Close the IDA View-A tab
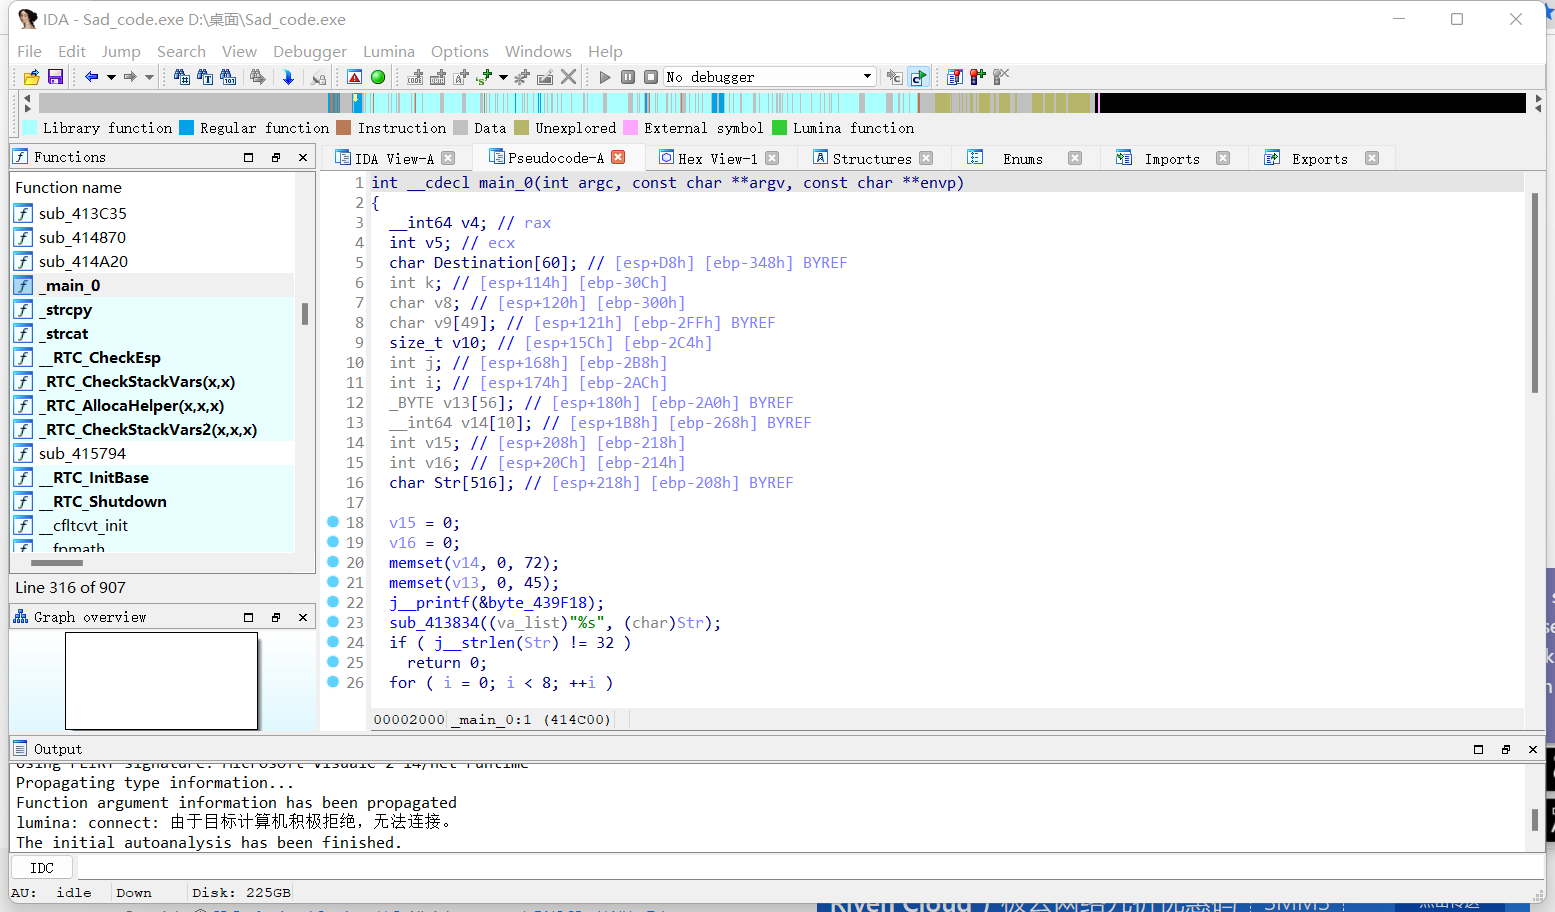 click(x=448, y=158)
